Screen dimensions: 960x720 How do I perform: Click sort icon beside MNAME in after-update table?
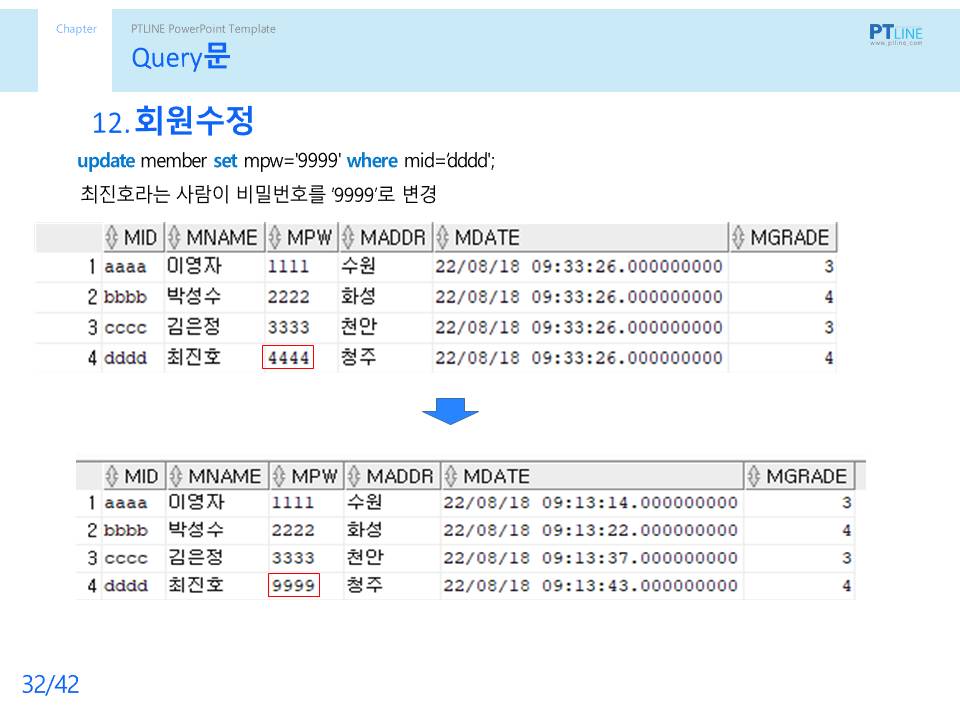[176, 476]
